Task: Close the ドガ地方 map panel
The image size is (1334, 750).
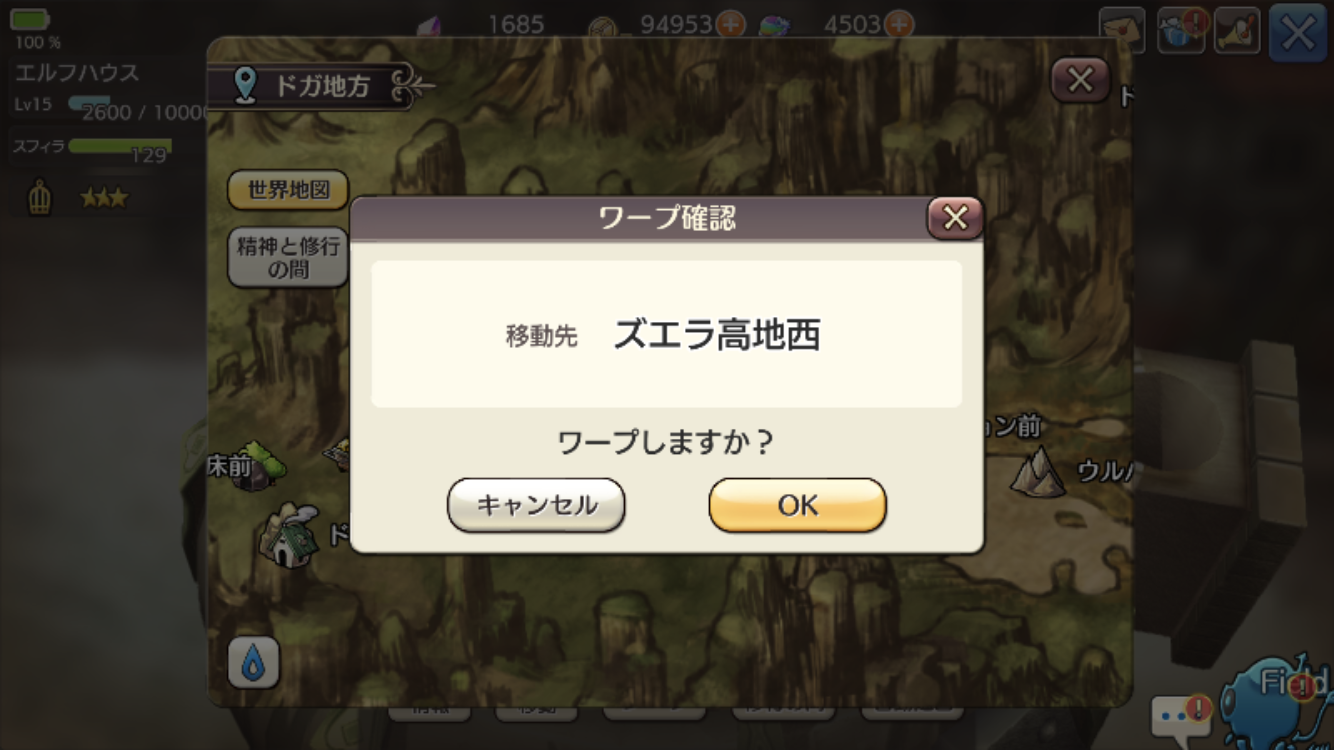Action: [1080, 80]
